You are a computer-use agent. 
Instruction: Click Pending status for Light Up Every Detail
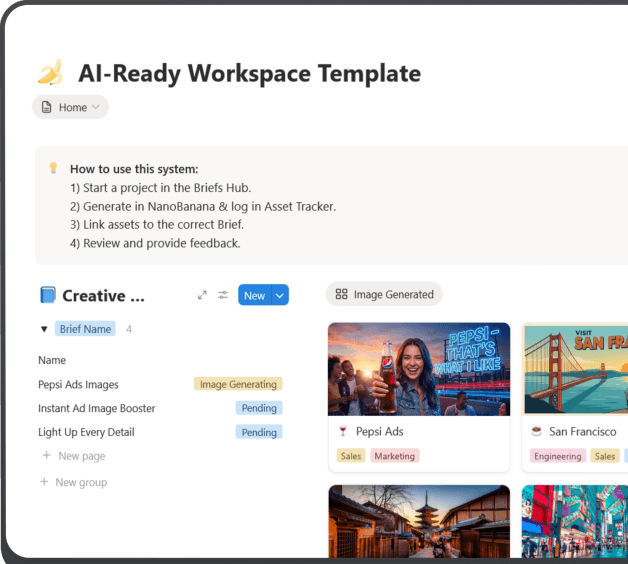click(x=259, y=432)
